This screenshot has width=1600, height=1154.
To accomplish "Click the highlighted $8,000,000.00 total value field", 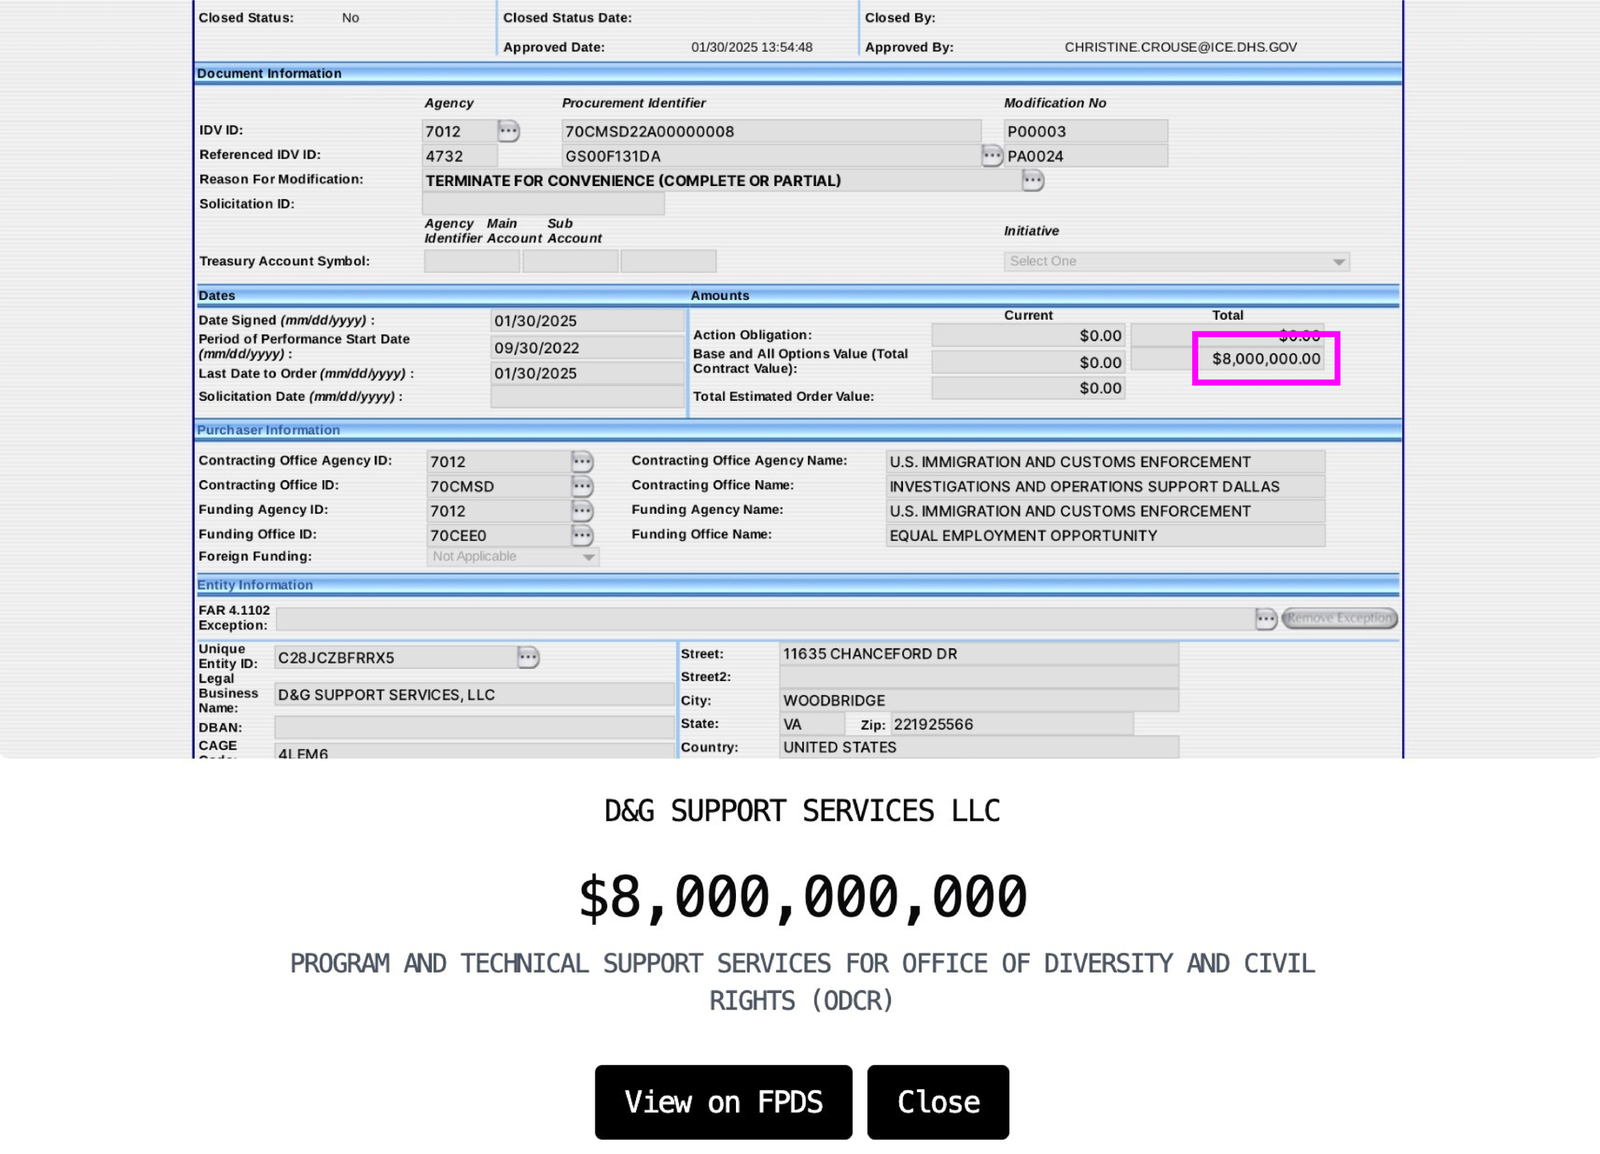I will [x=1265, y=359].
